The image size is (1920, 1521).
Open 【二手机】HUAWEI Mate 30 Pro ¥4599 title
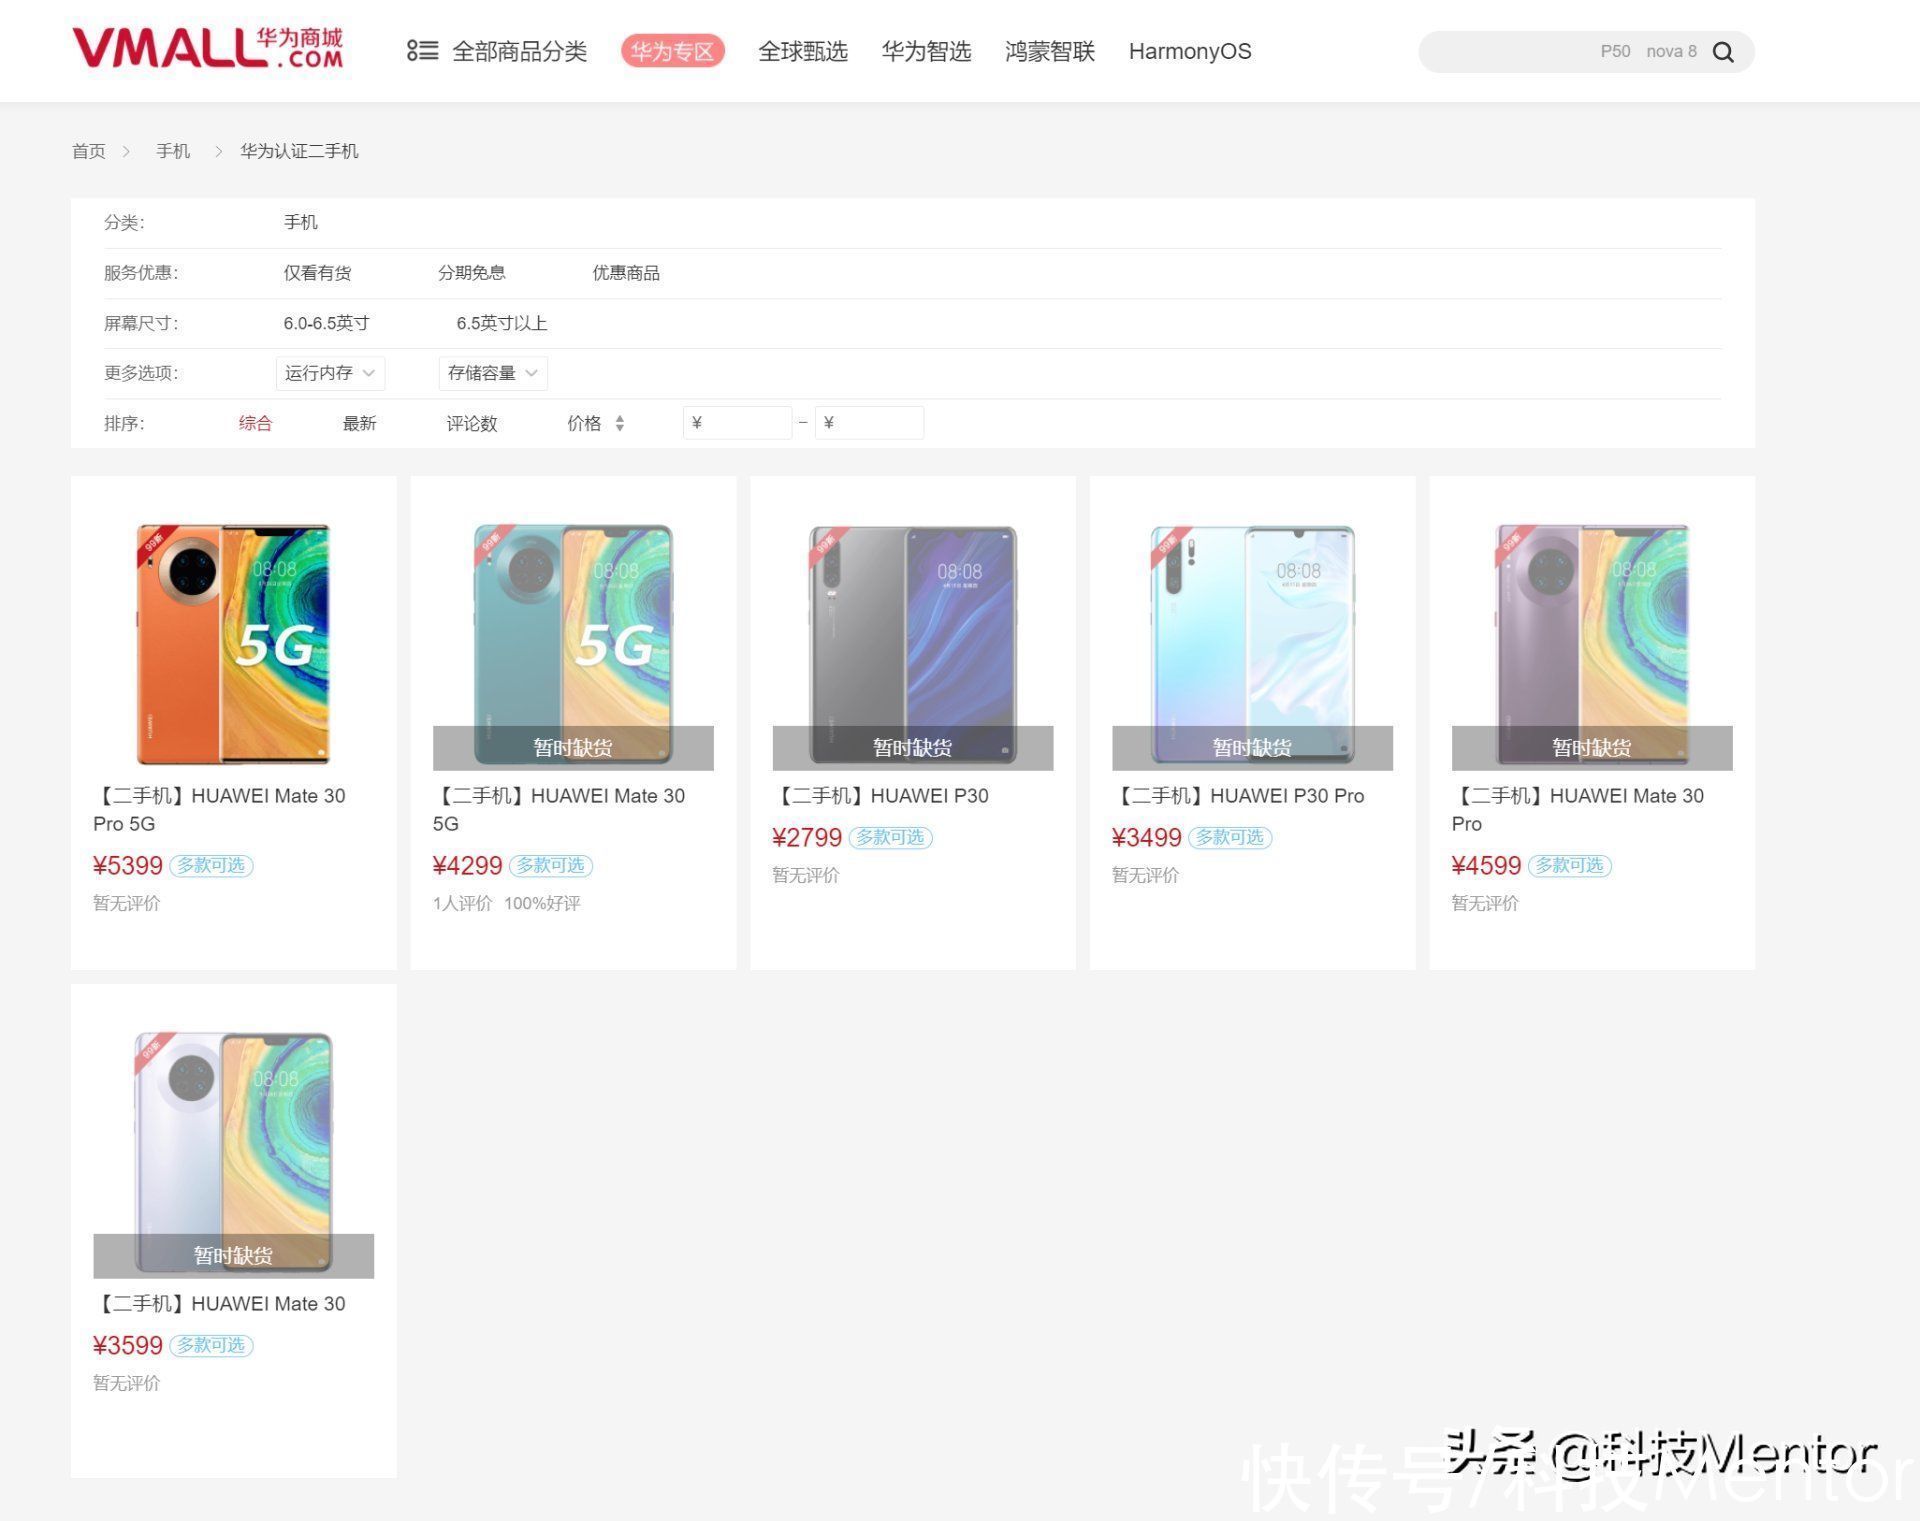click(1578, 810)
